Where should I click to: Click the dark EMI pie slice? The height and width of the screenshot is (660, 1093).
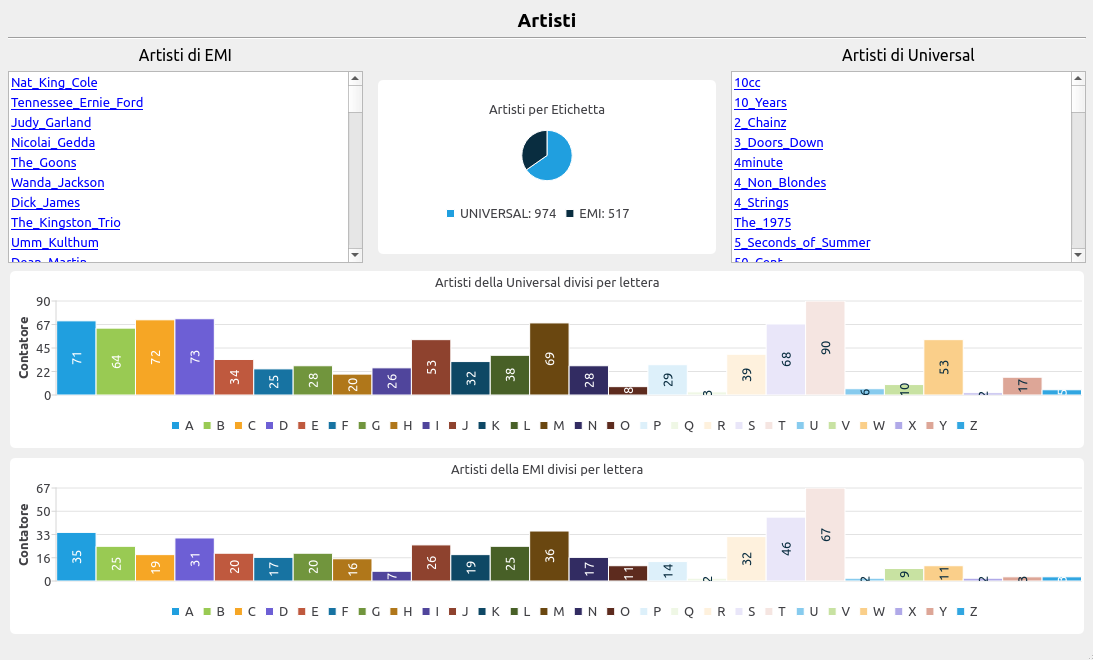(x=534, y=148)
